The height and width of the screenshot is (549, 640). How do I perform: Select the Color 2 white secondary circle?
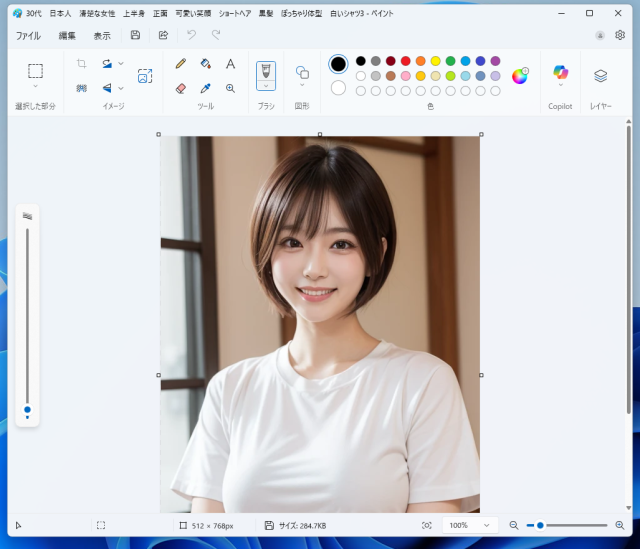pos(338,88)
